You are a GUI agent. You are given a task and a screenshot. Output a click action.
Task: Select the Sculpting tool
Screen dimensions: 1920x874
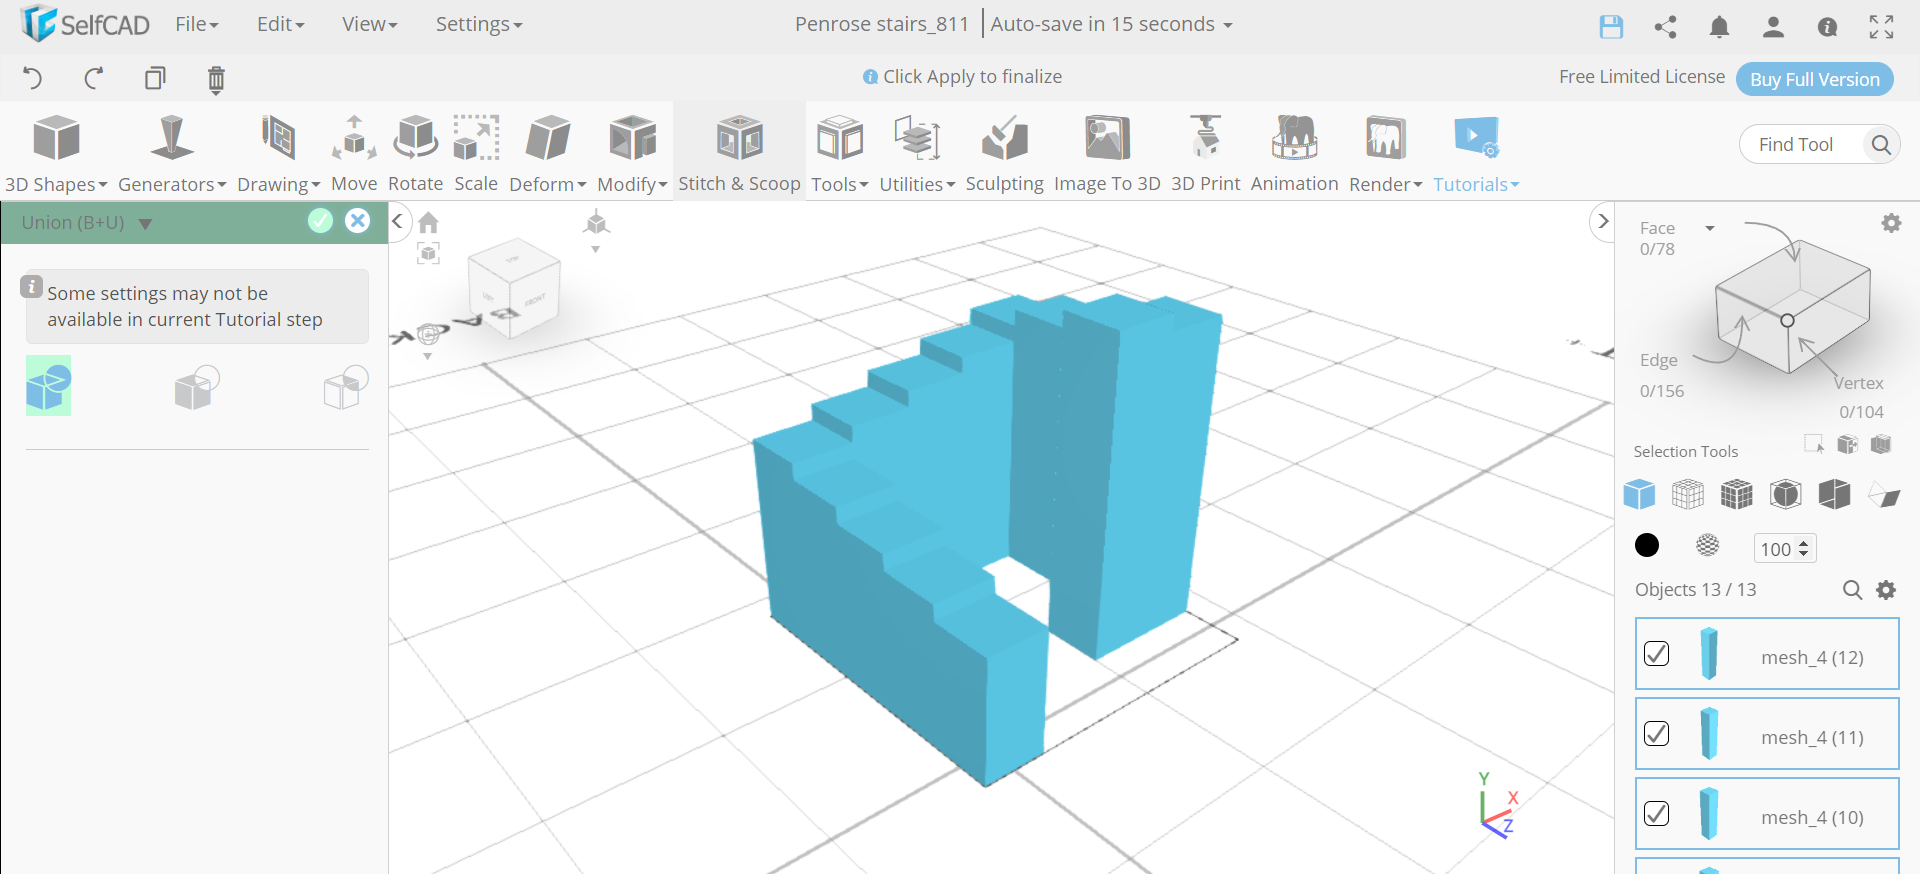pyautogui.click(x=1004, y=153)
